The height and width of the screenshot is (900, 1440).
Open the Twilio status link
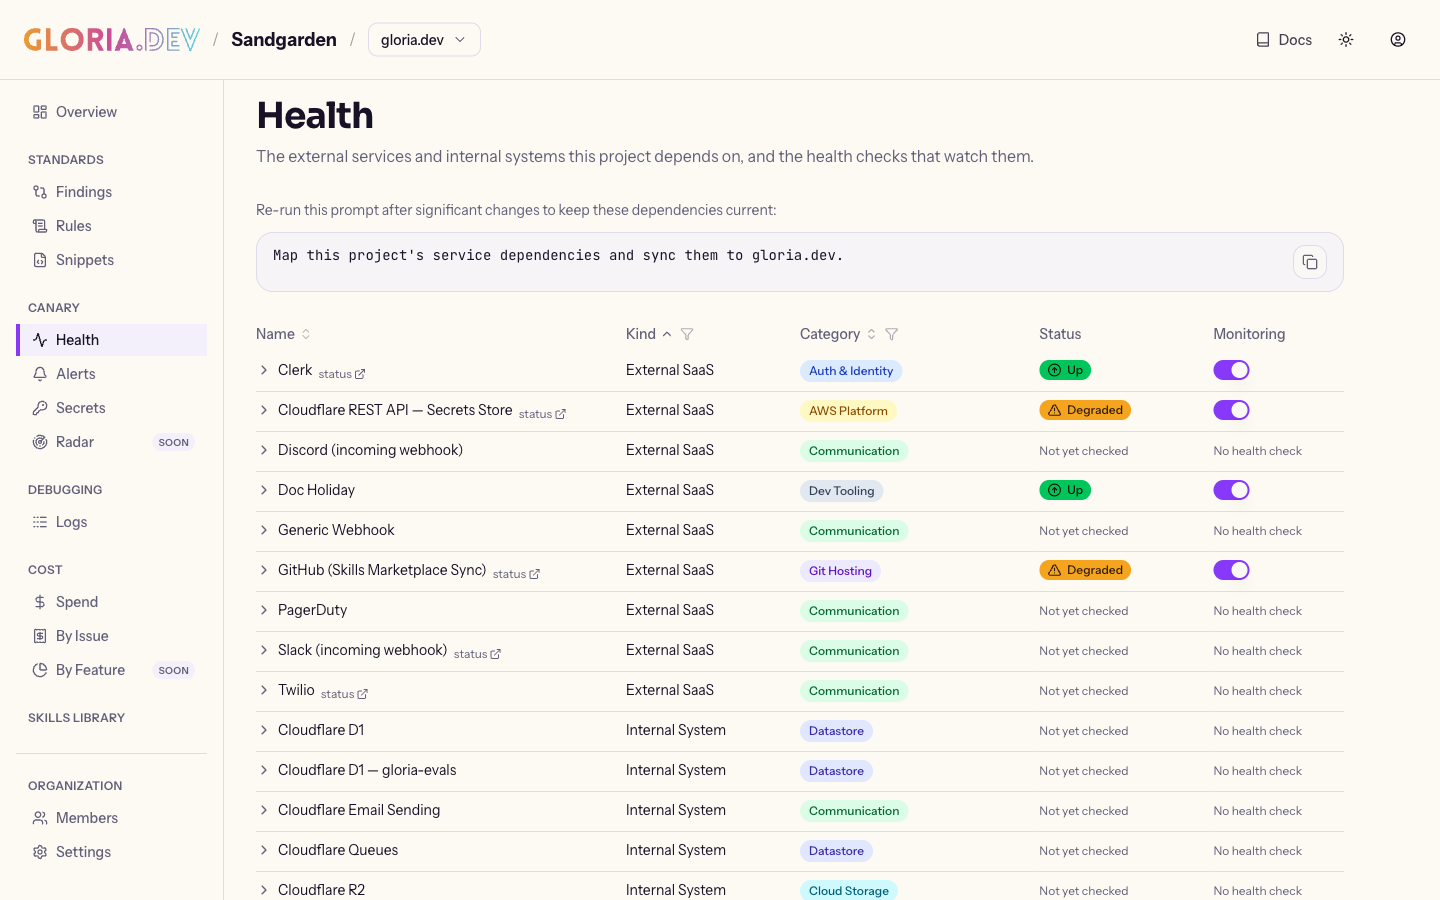[x=344, y=694]
